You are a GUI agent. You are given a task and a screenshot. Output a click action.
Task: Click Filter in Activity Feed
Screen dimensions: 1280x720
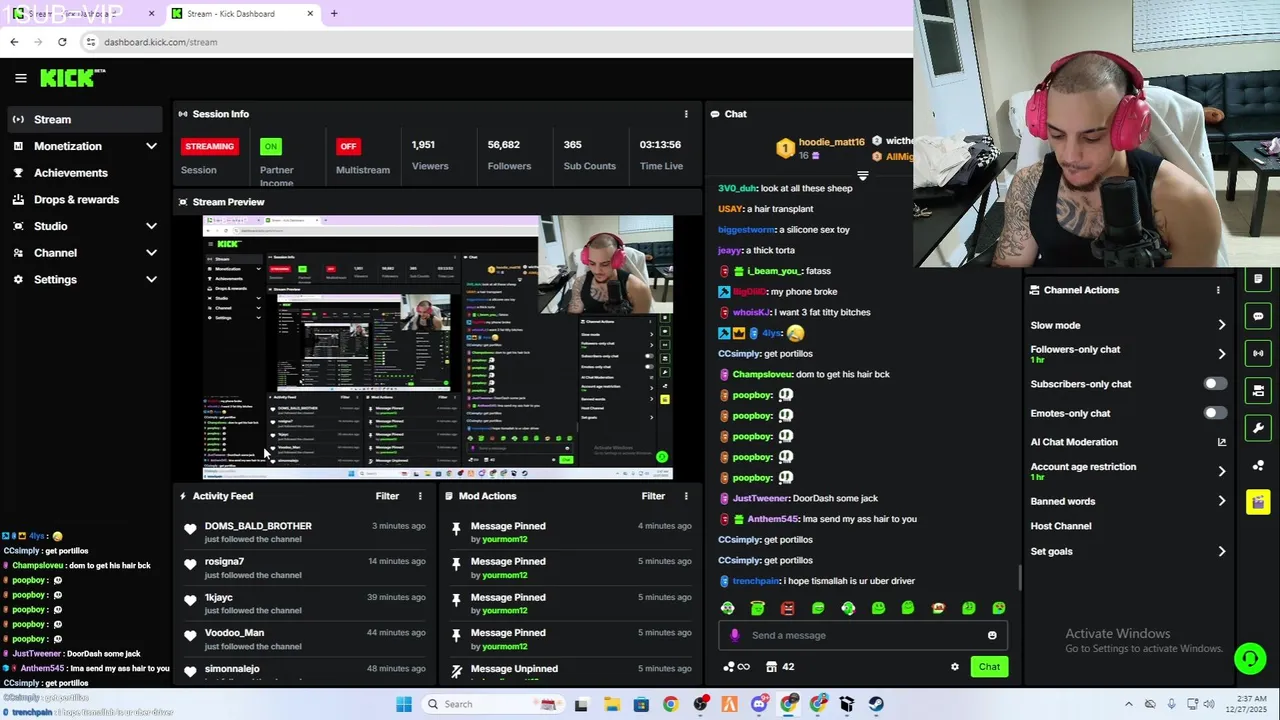coord(387,496)
